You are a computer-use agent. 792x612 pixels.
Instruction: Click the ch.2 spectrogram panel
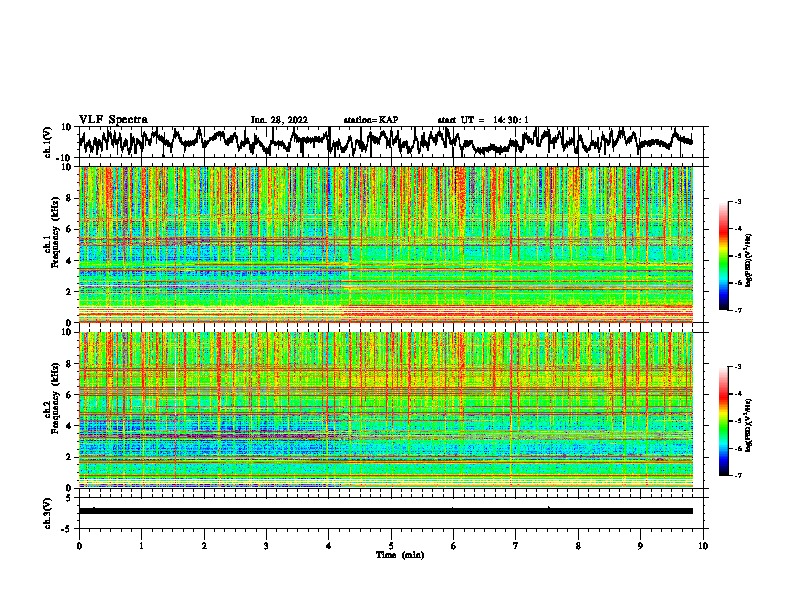386,410
